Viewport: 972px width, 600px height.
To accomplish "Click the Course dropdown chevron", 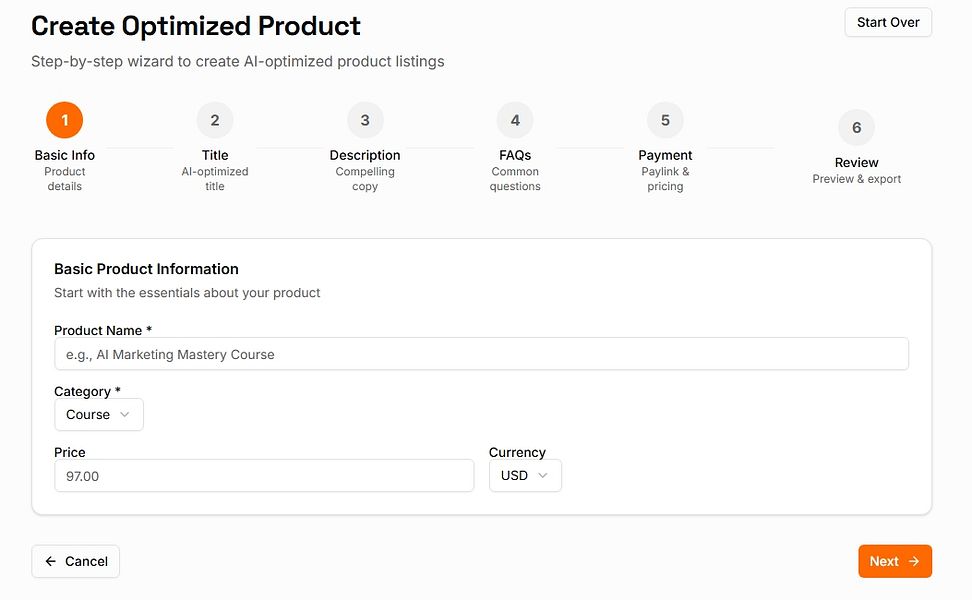I will click(x=125, y=414).
